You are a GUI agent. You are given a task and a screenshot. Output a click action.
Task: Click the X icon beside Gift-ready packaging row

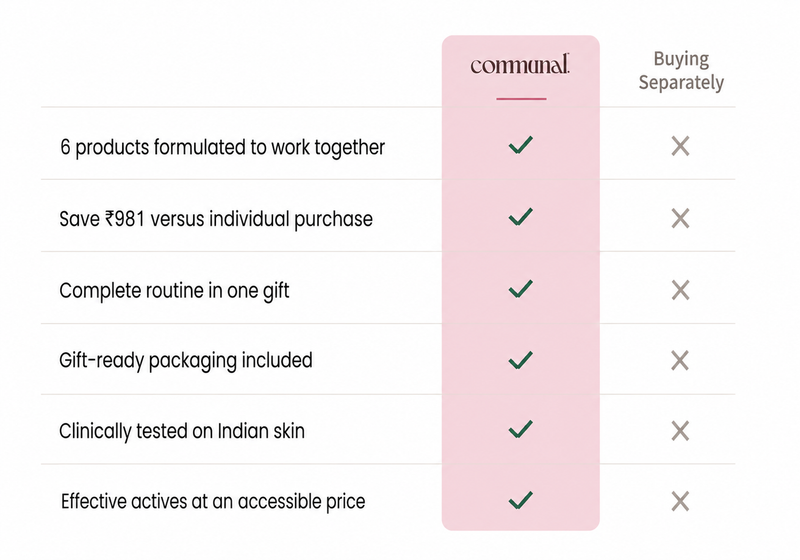tap(681, 361)
